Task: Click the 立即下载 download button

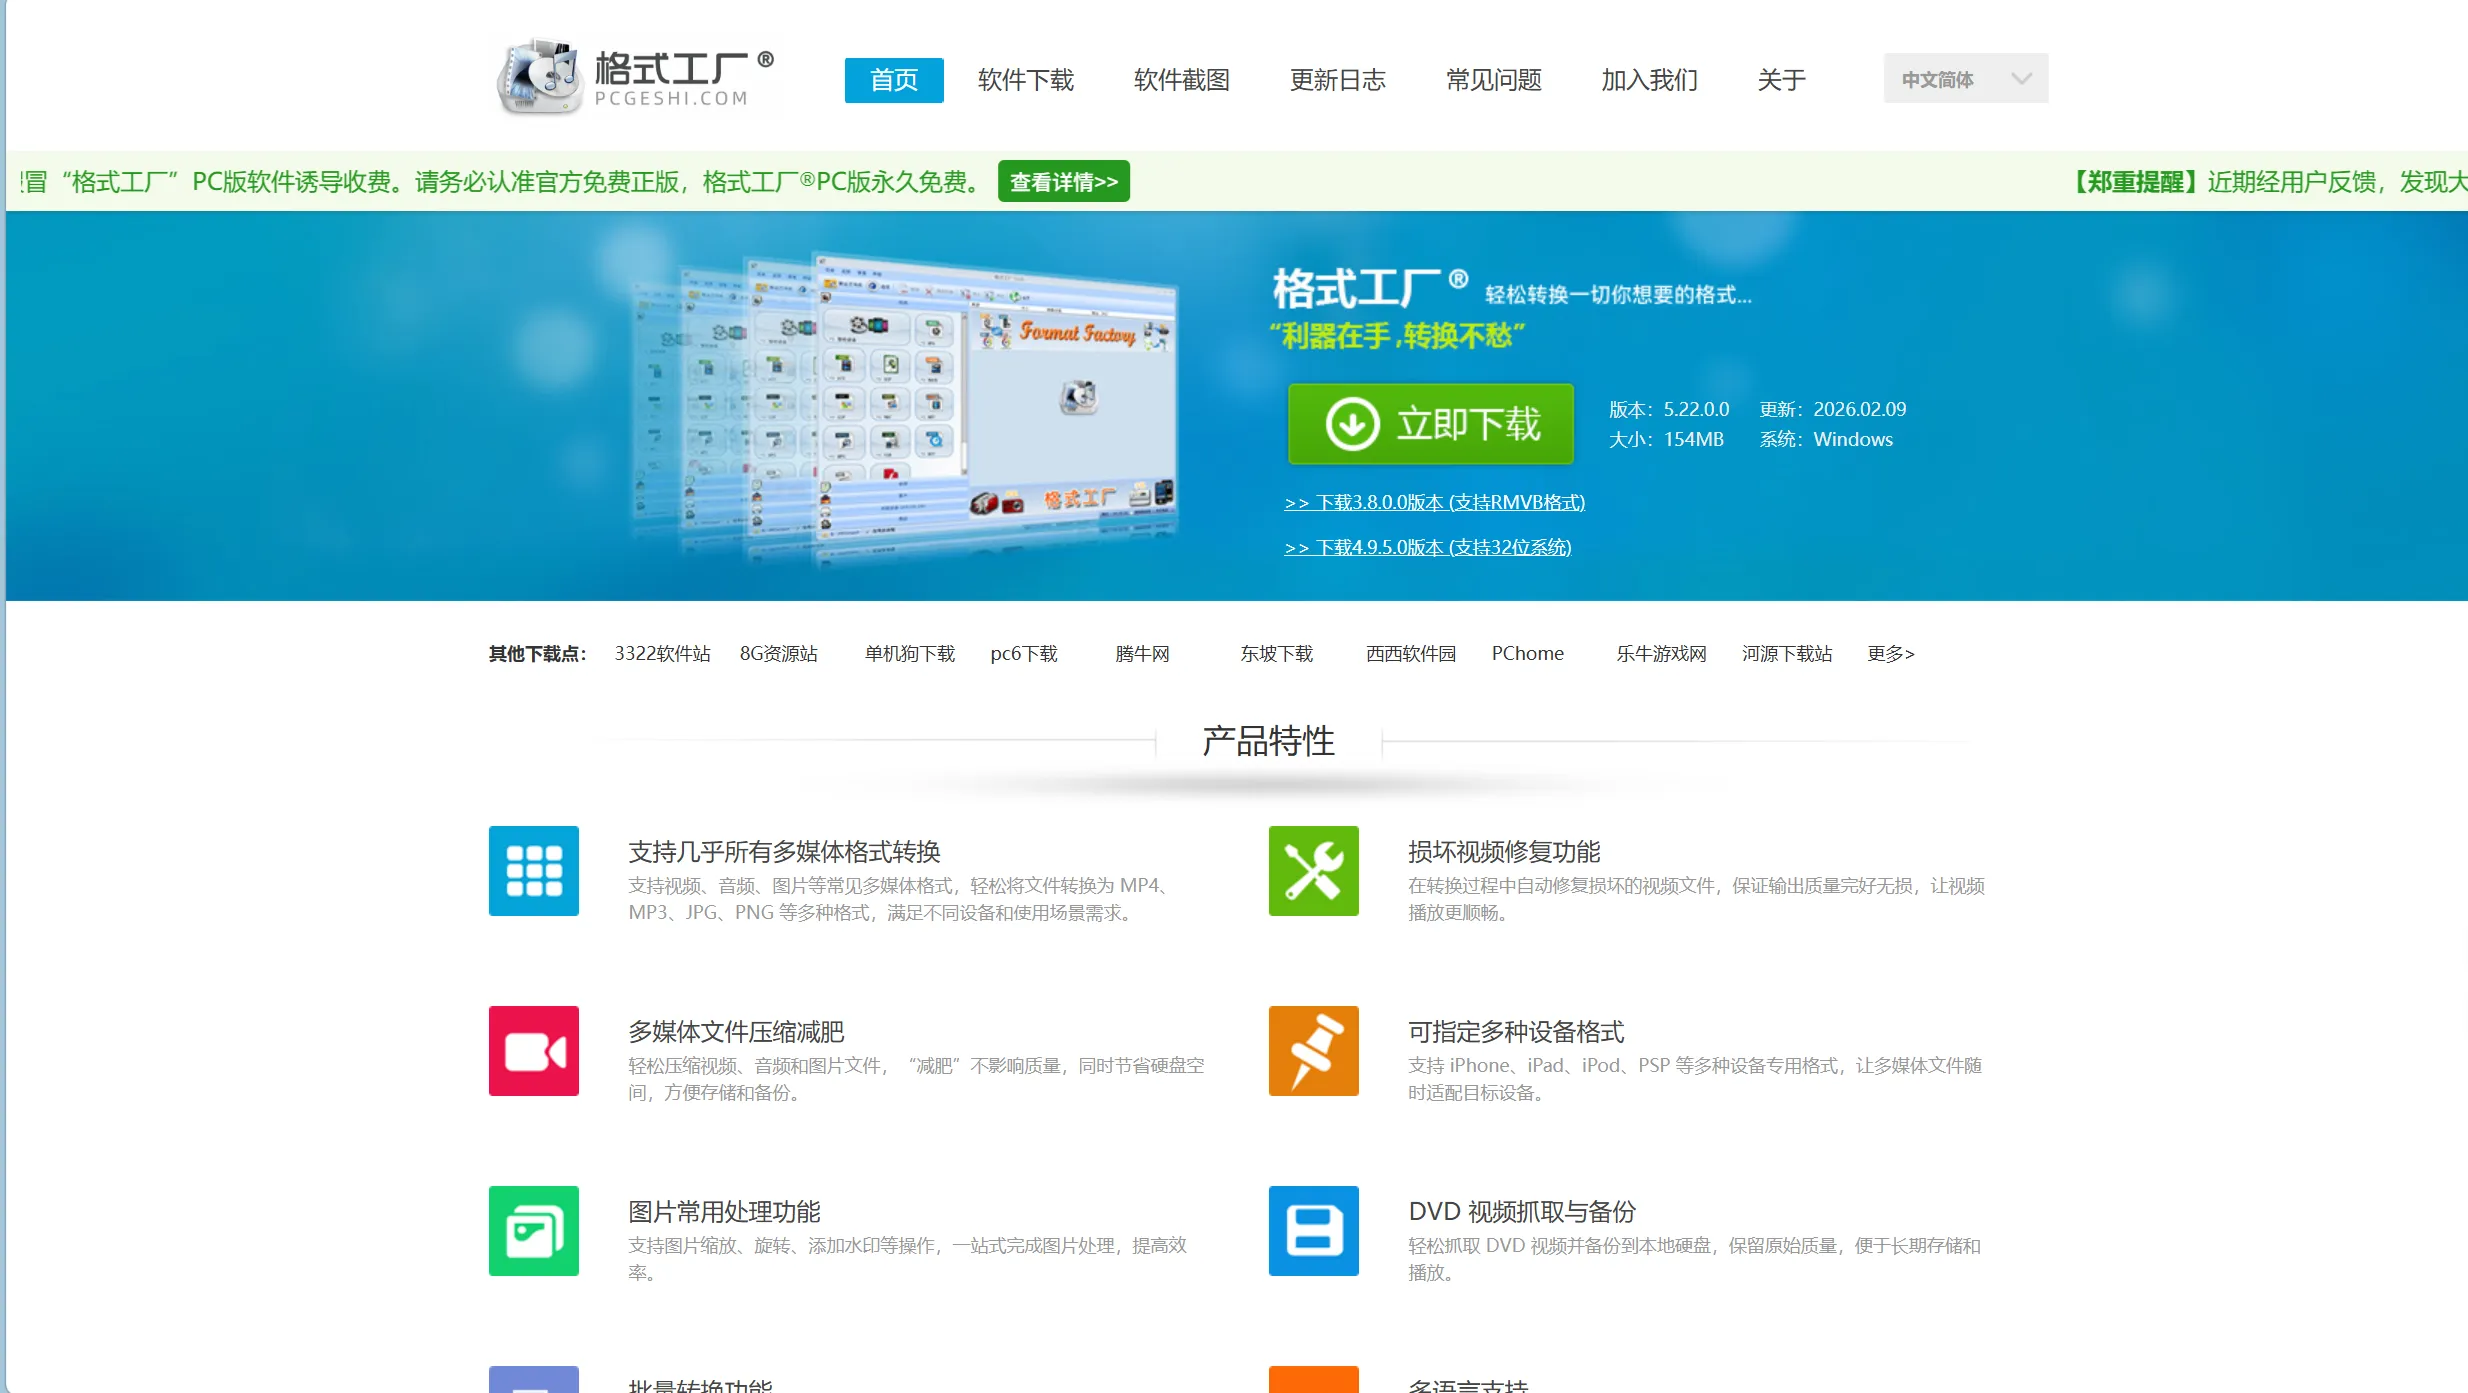Action: click(x=1430, y=423)
